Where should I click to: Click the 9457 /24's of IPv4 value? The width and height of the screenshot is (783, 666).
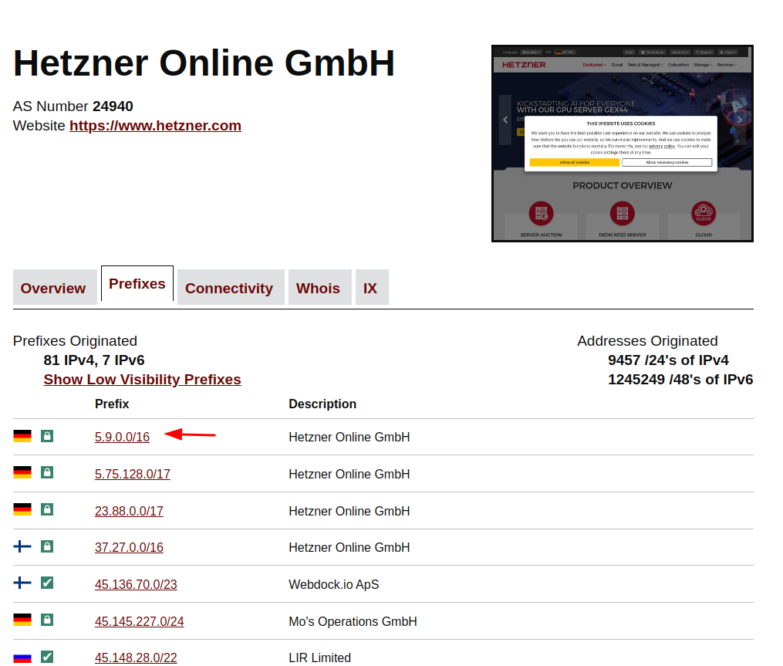(x=668, y=360)
